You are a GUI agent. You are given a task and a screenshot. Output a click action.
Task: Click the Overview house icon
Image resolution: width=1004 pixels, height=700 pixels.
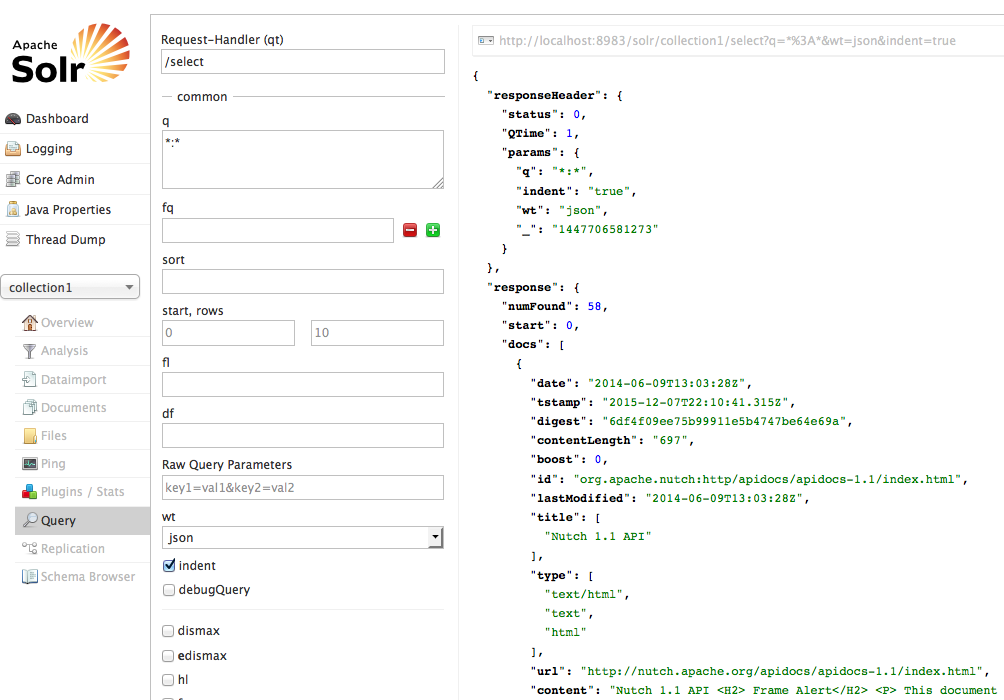click(x=29, y=323)
